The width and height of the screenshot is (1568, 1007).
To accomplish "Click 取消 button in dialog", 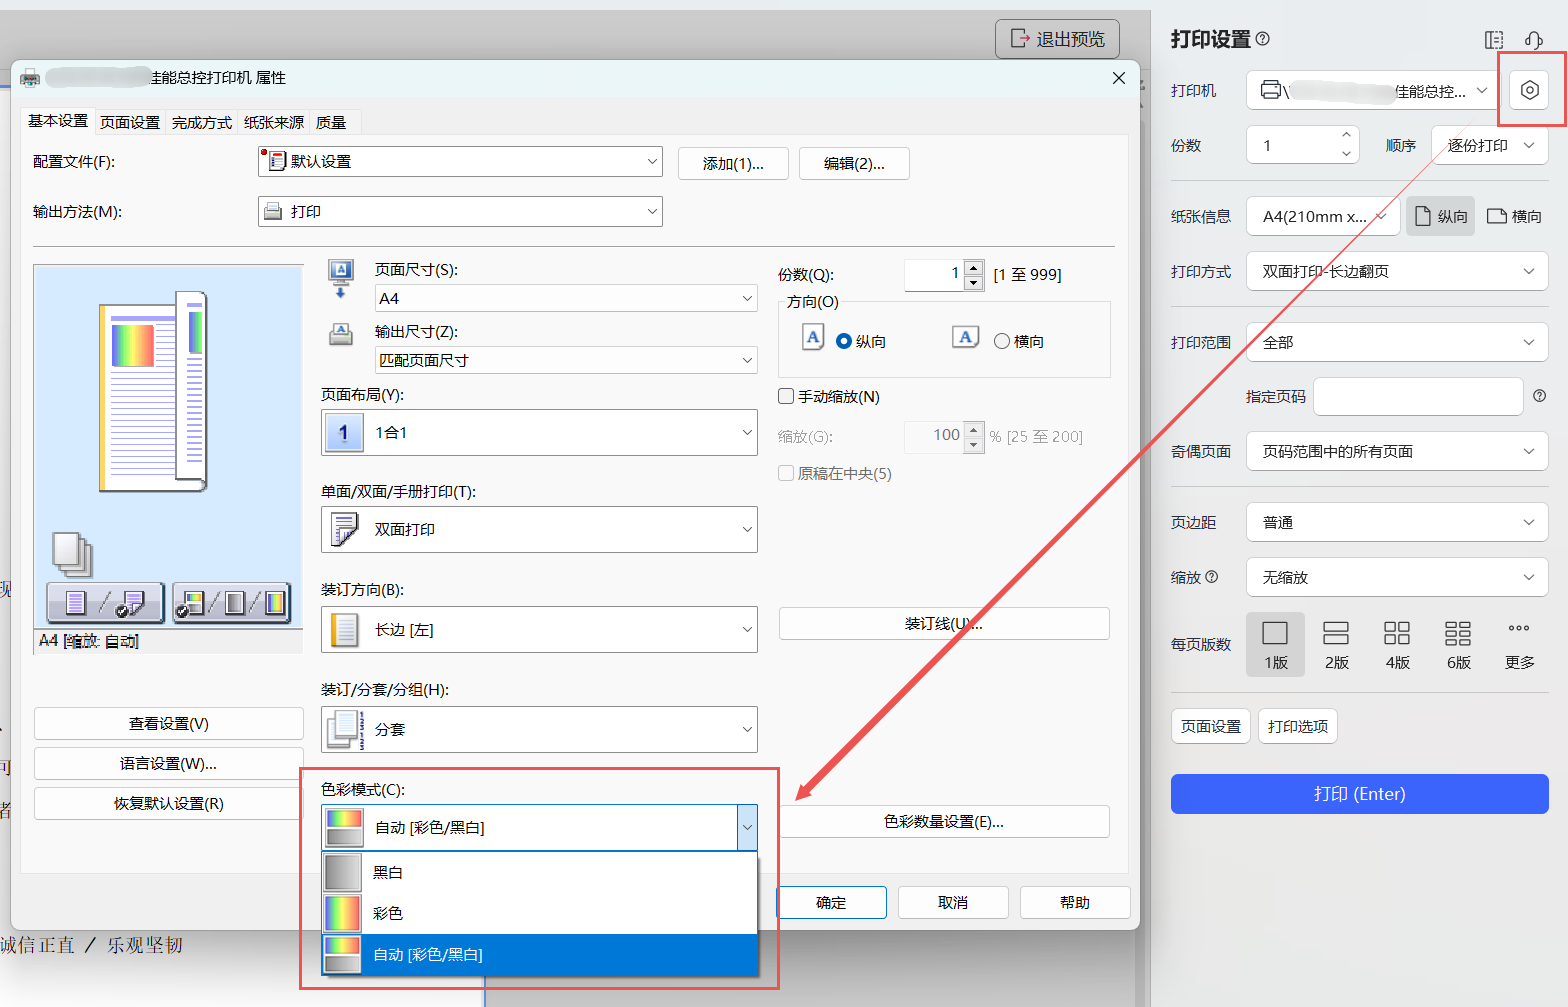I will click(x=953, y=902).
